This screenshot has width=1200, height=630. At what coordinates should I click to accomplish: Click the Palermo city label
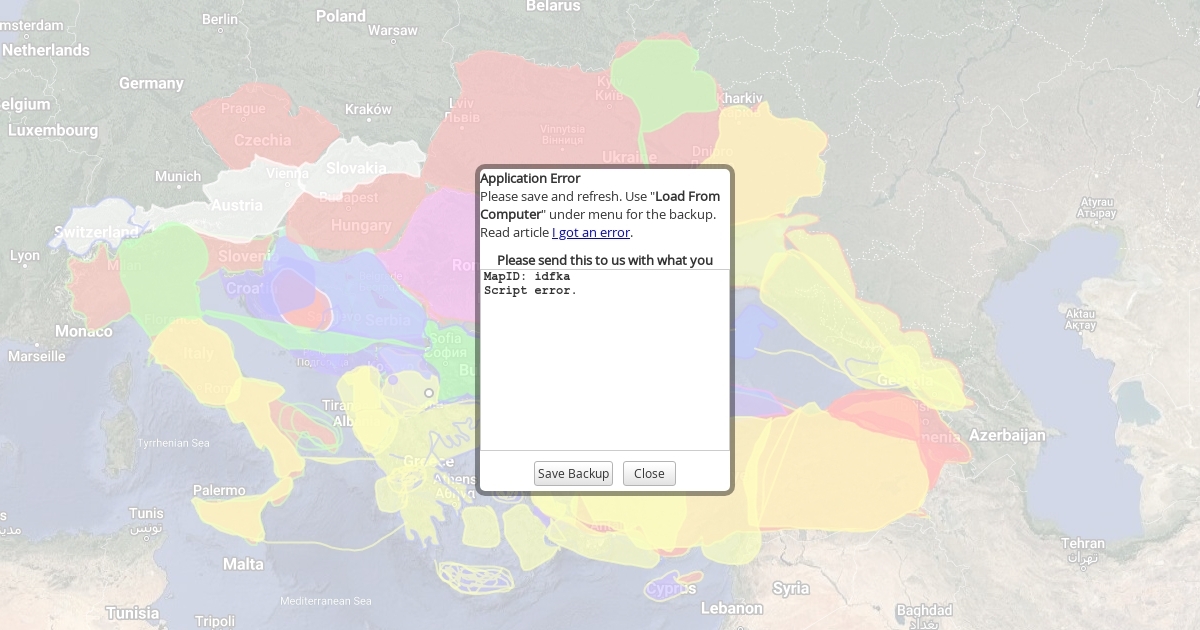click(219, 490)
